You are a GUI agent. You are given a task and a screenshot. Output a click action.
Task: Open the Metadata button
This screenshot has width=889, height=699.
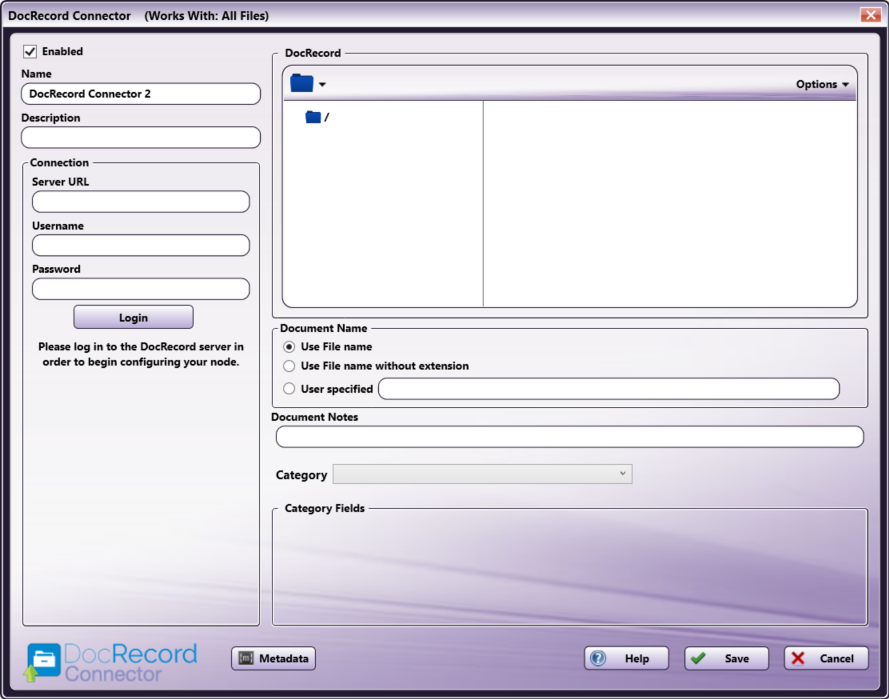[273, 658]
